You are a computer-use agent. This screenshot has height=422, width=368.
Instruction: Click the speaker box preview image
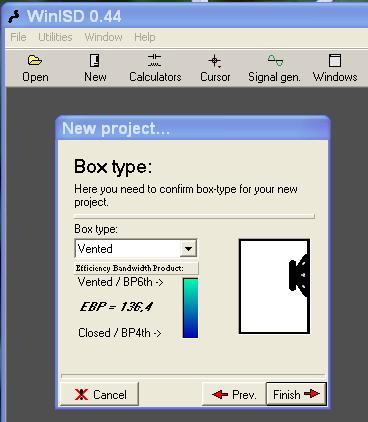[x=274, y=286]
